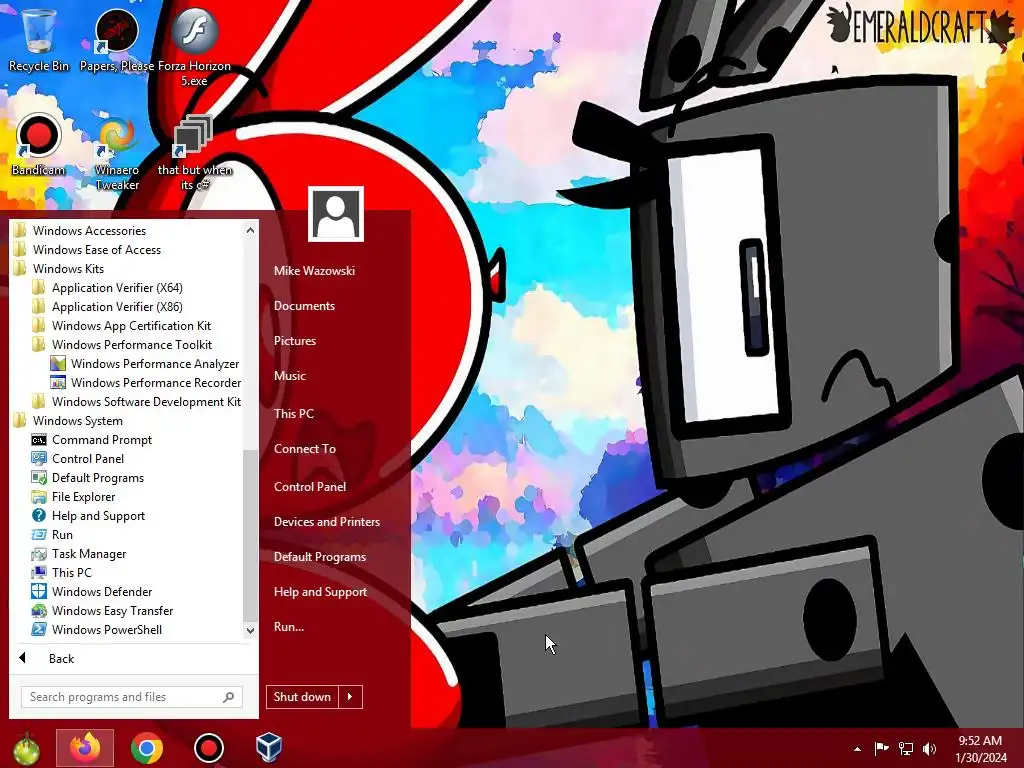Open Forza Horizon 5.exe desktop icon
Screen dimensions: 1024x768
pos(194,46)
